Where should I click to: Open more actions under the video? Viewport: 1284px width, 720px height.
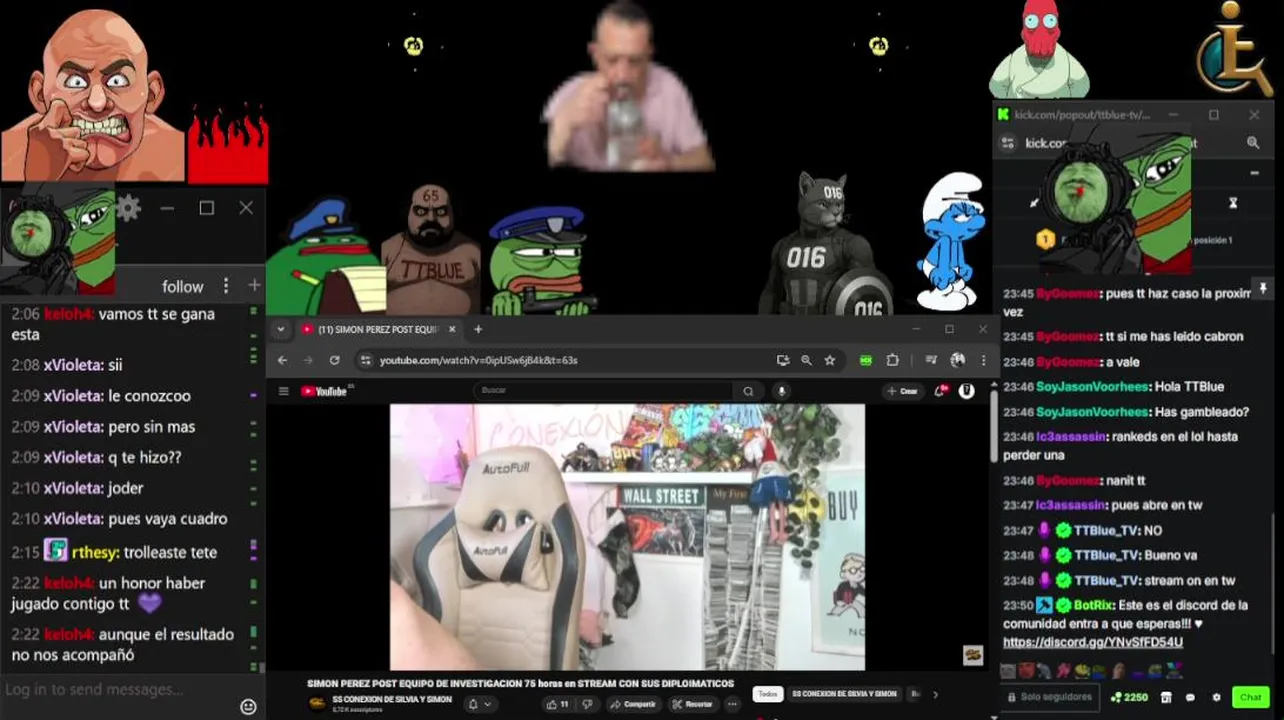point(732,704)
